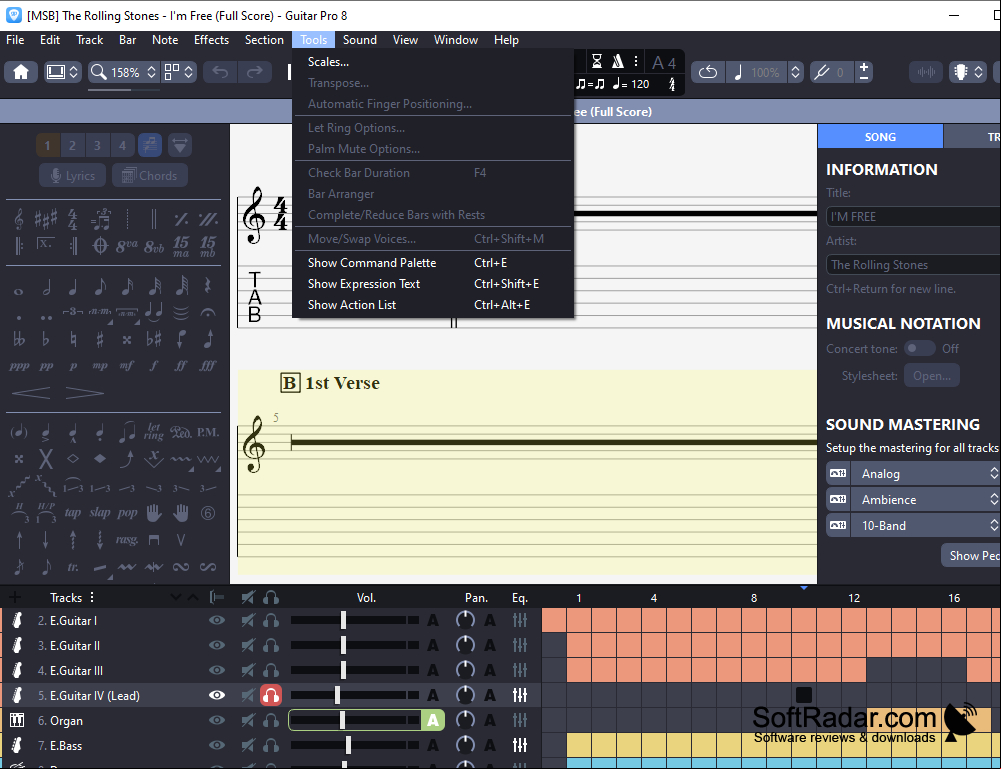Click the add track plus icon

tap(15, 597)
